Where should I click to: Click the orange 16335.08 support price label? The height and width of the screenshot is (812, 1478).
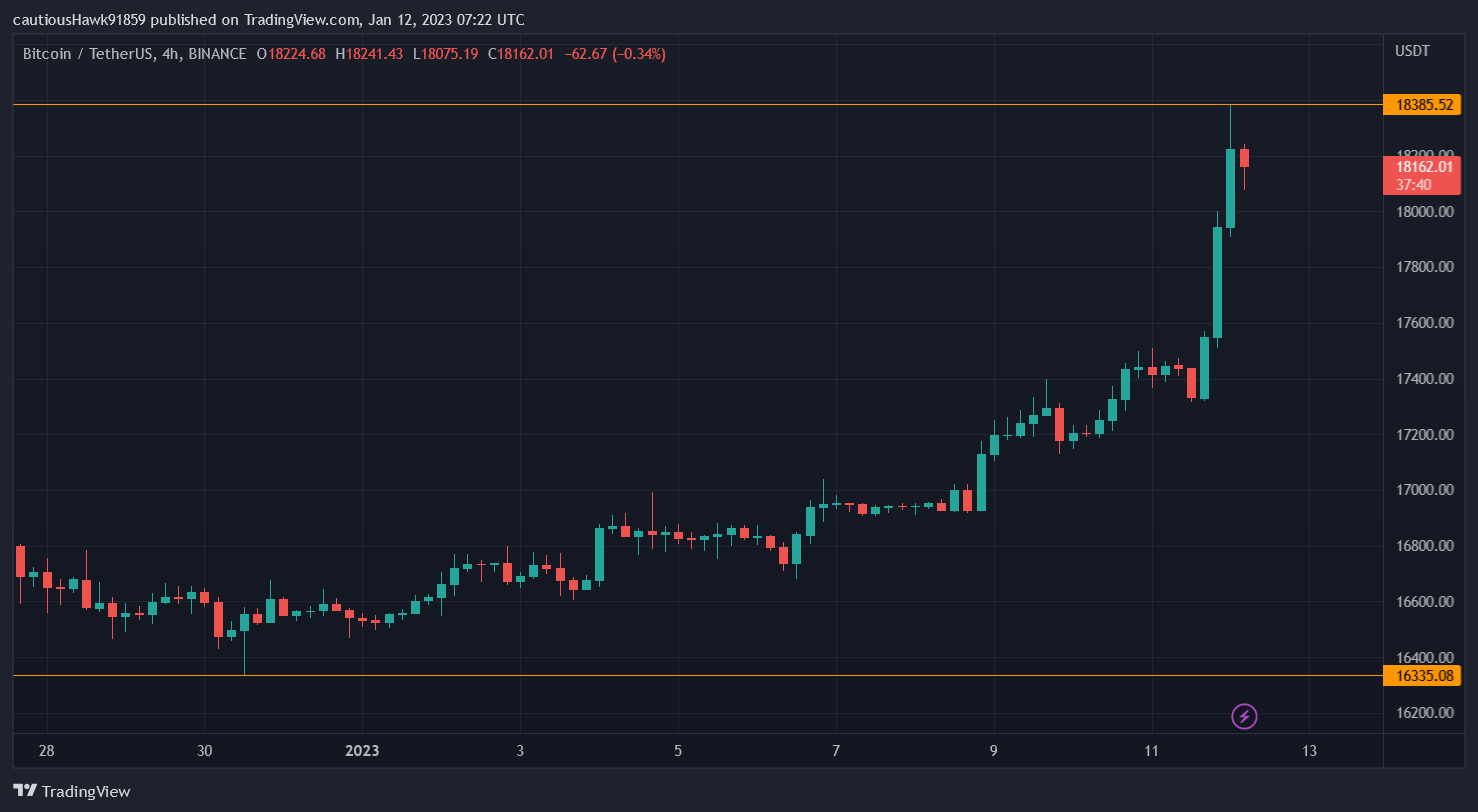[x=1424, y=675]
